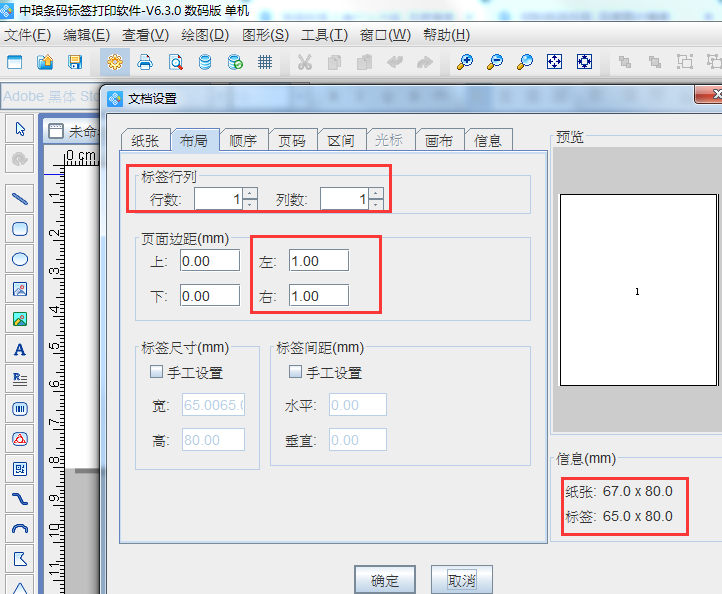This screenshot has height=594, width=722.
Task: Click the print icon in toolbar
Action: [x=145, y=62]
